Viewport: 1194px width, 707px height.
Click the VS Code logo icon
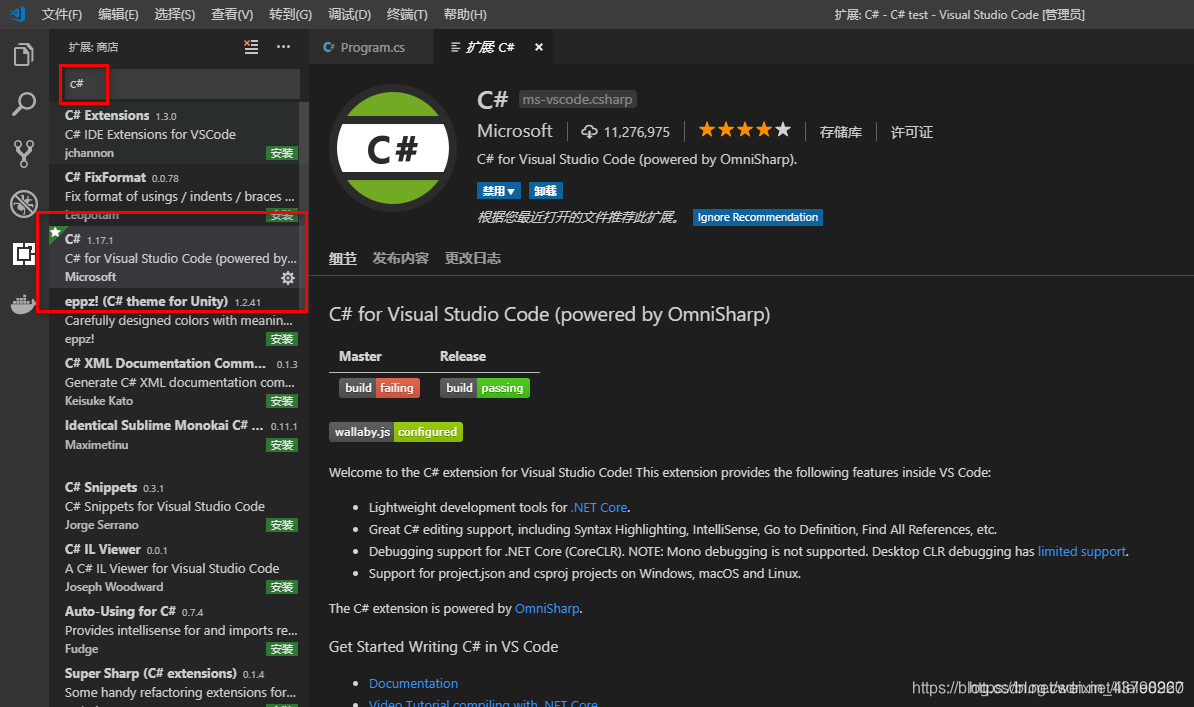click(x=18, y=14)
